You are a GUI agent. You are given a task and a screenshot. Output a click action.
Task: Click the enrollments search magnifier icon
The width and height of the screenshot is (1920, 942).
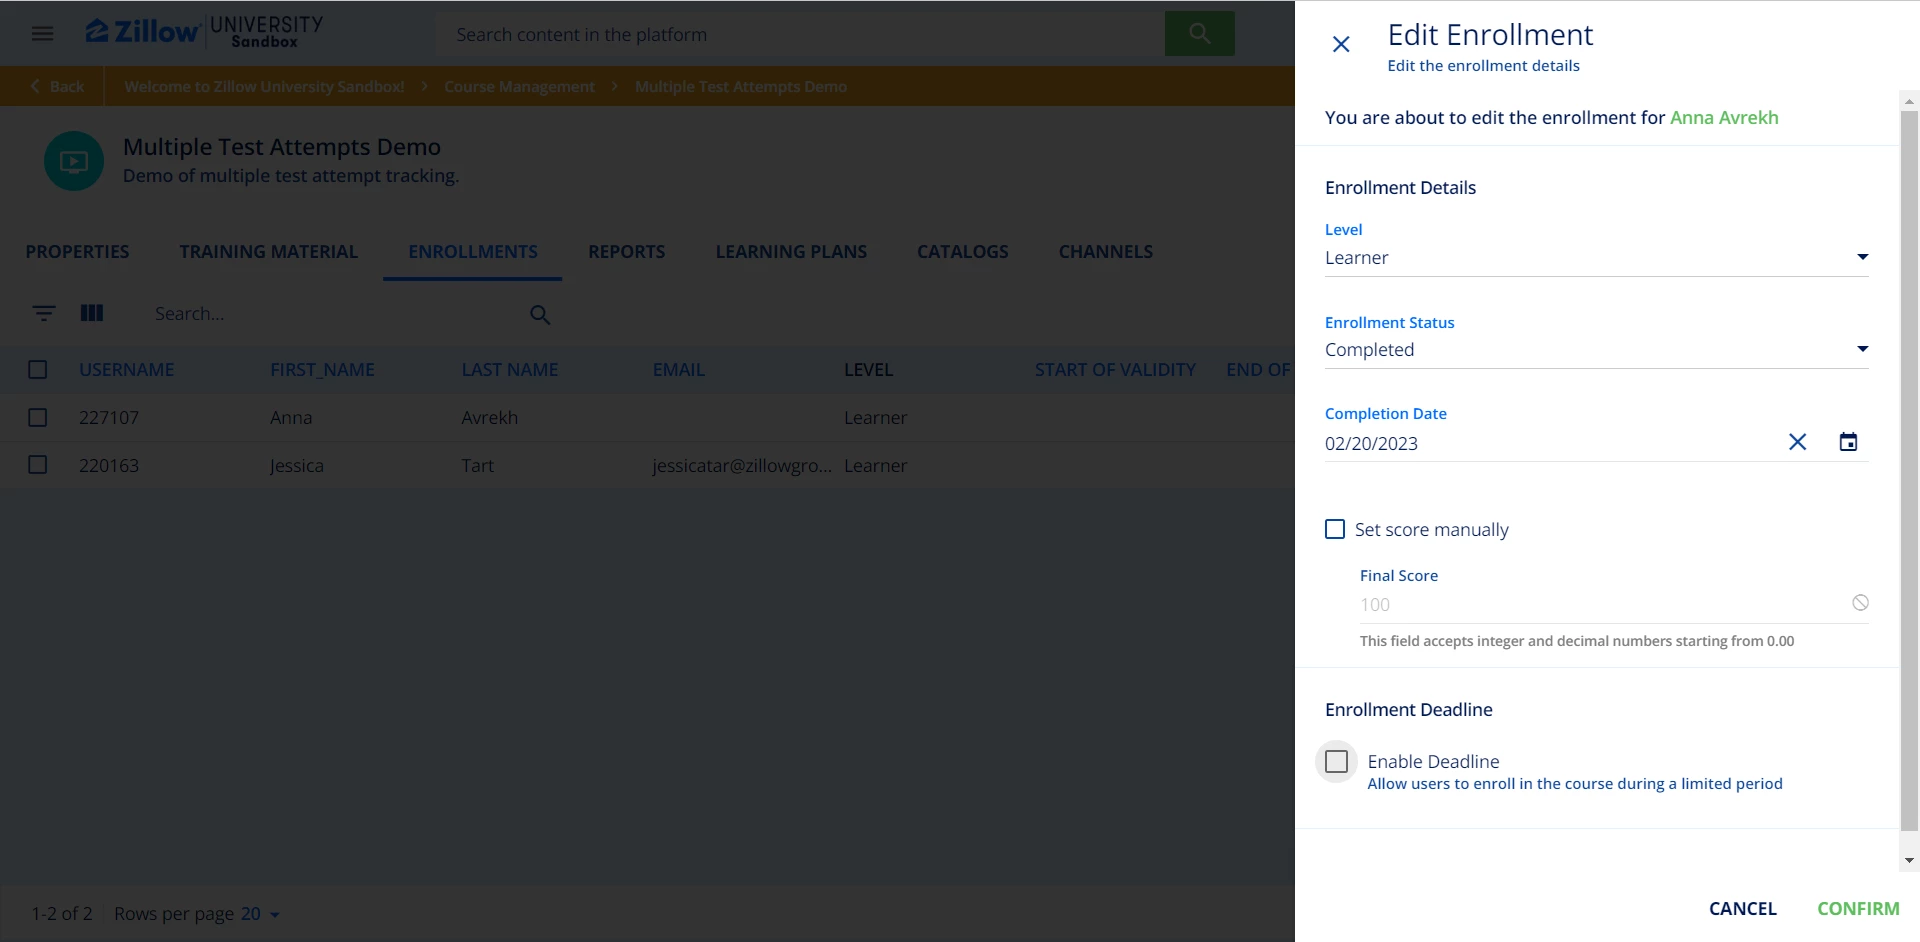(540, 315)
